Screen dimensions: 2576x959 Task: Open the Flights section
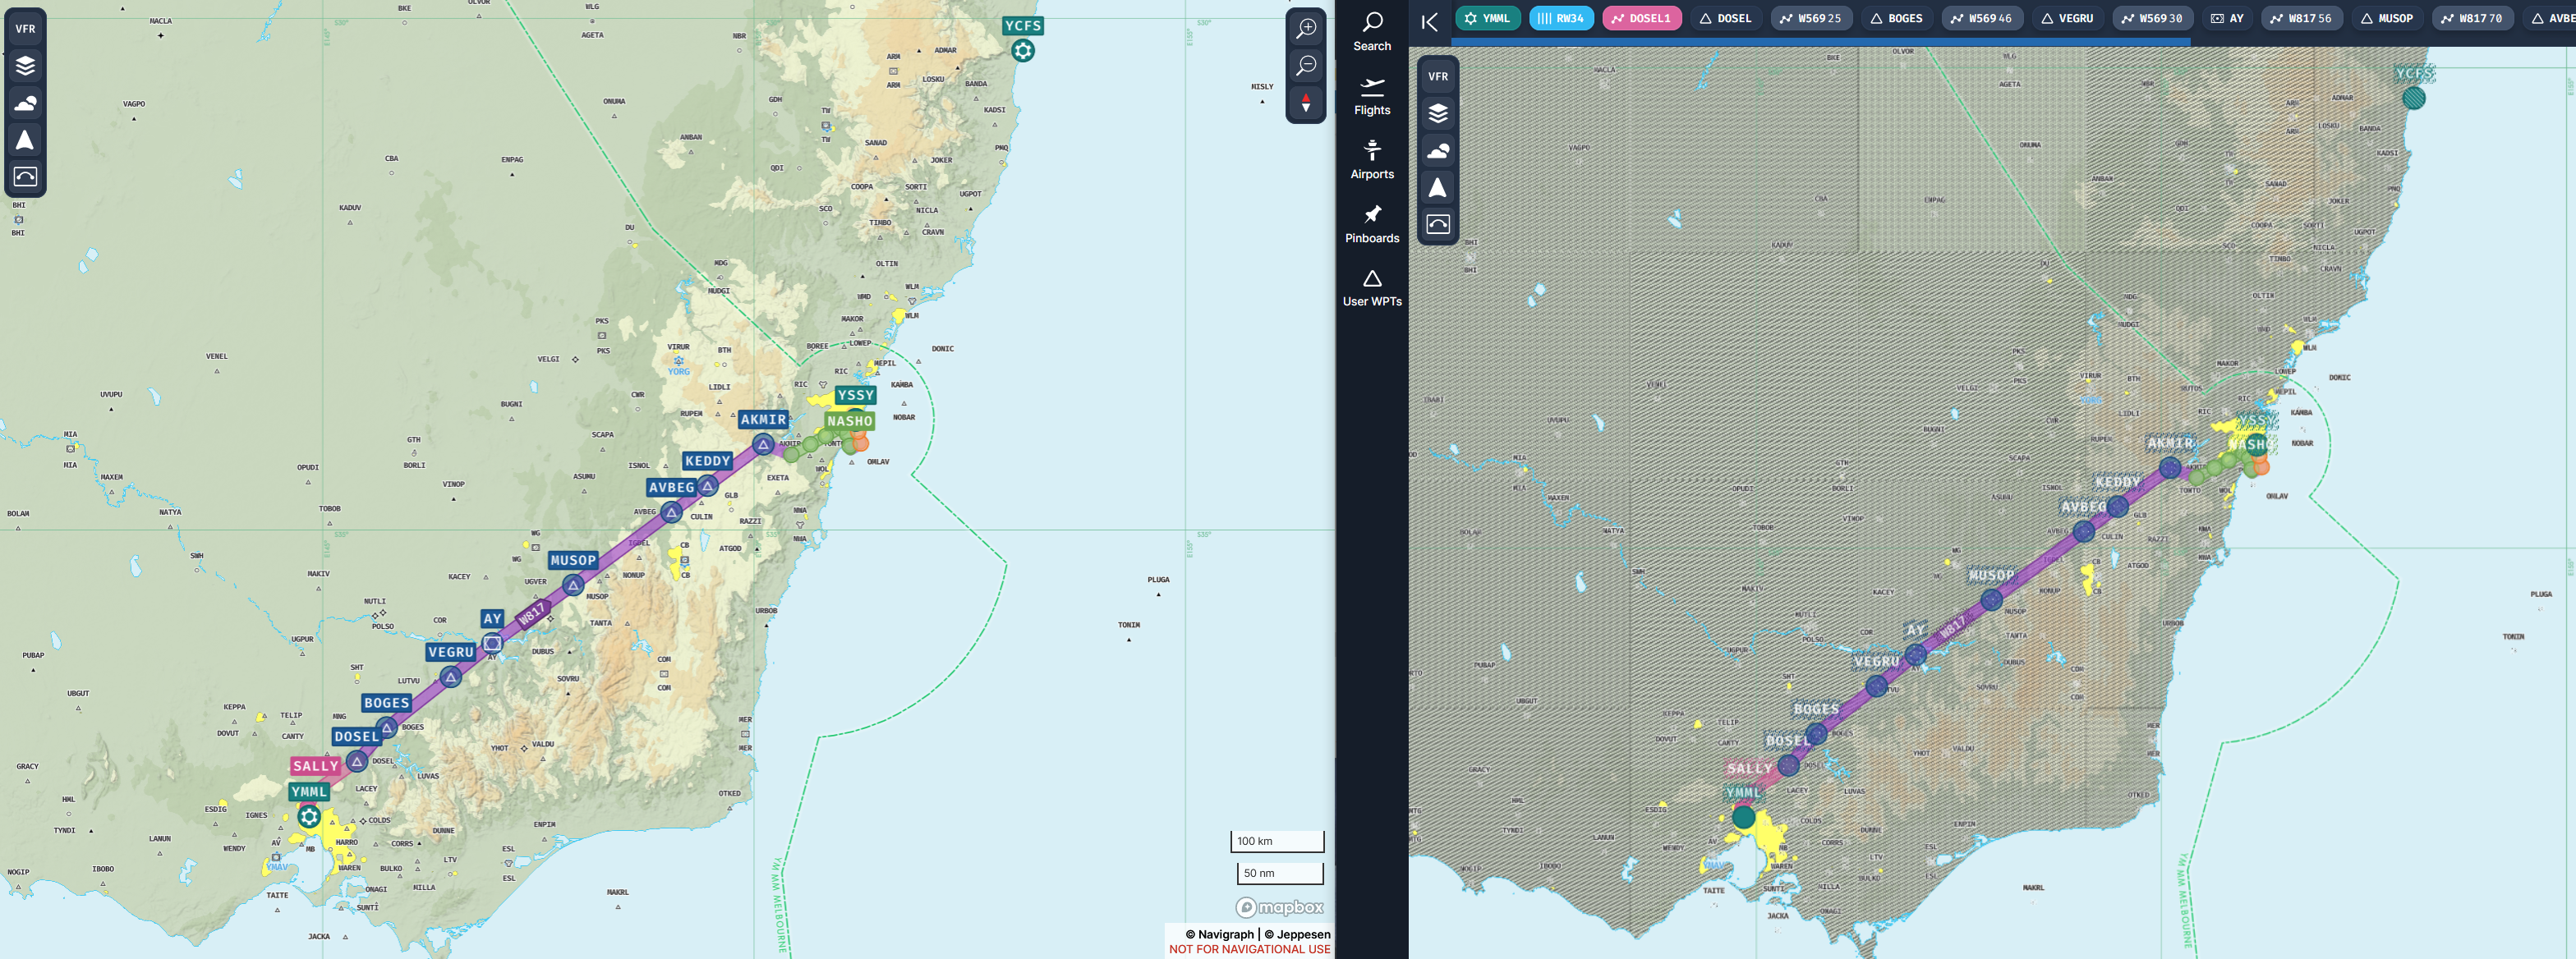tap(1371, 96)
